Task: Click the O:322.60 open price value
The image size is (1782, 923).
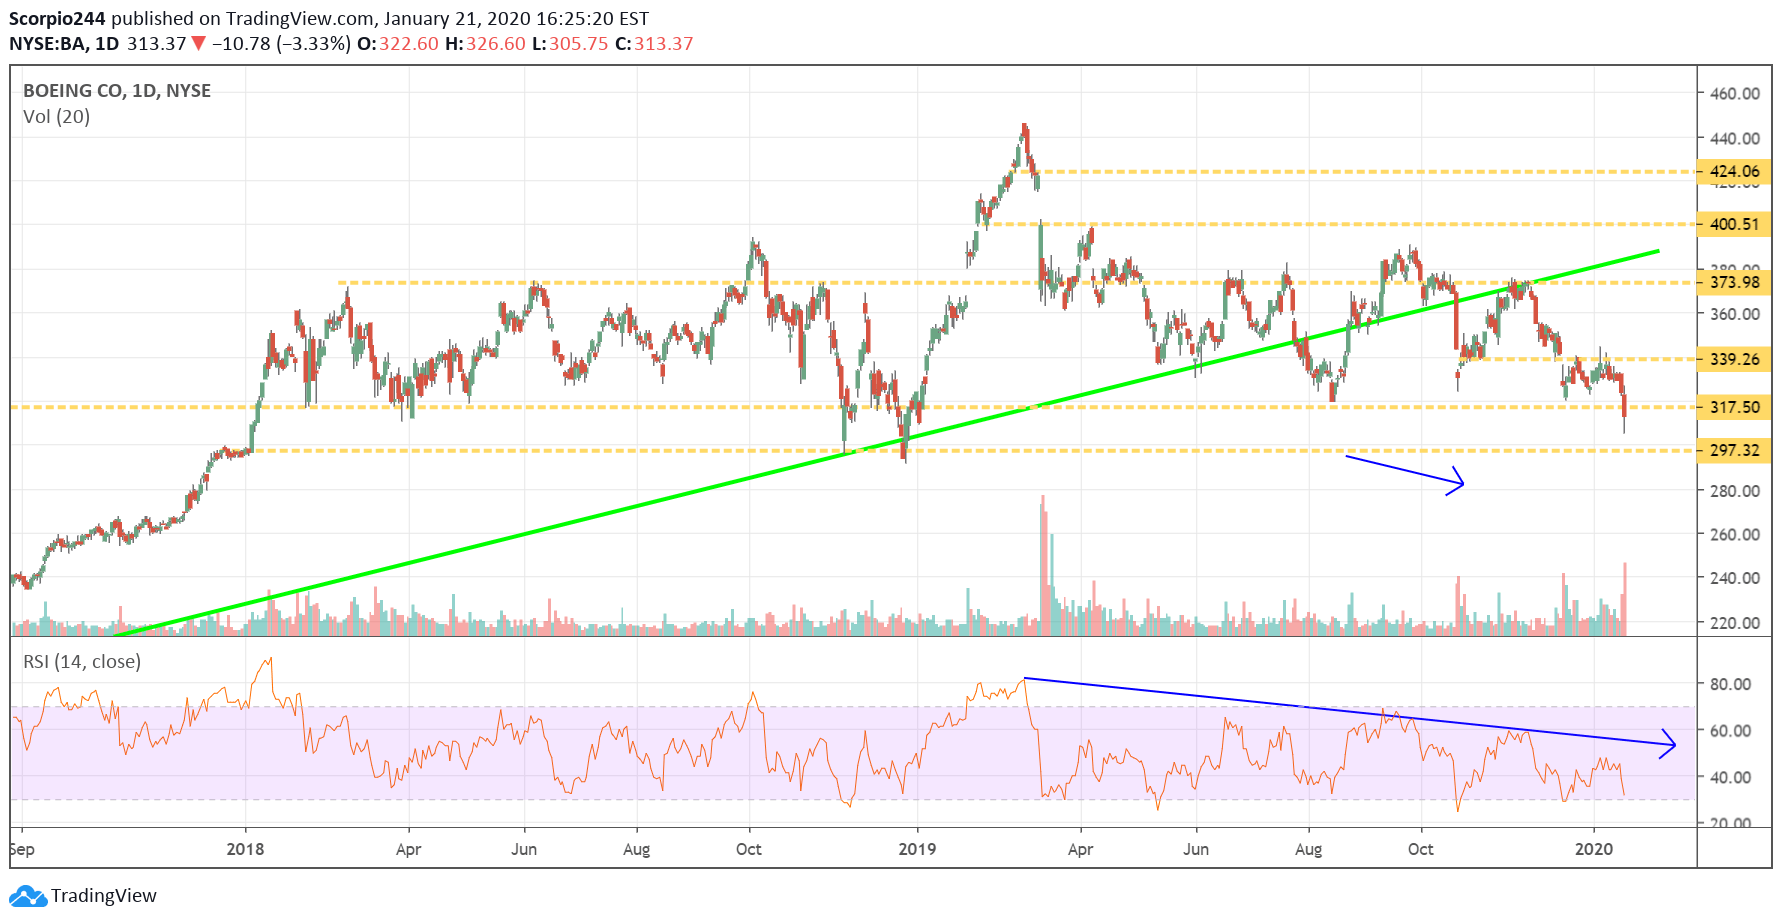Action: [398, 44]
